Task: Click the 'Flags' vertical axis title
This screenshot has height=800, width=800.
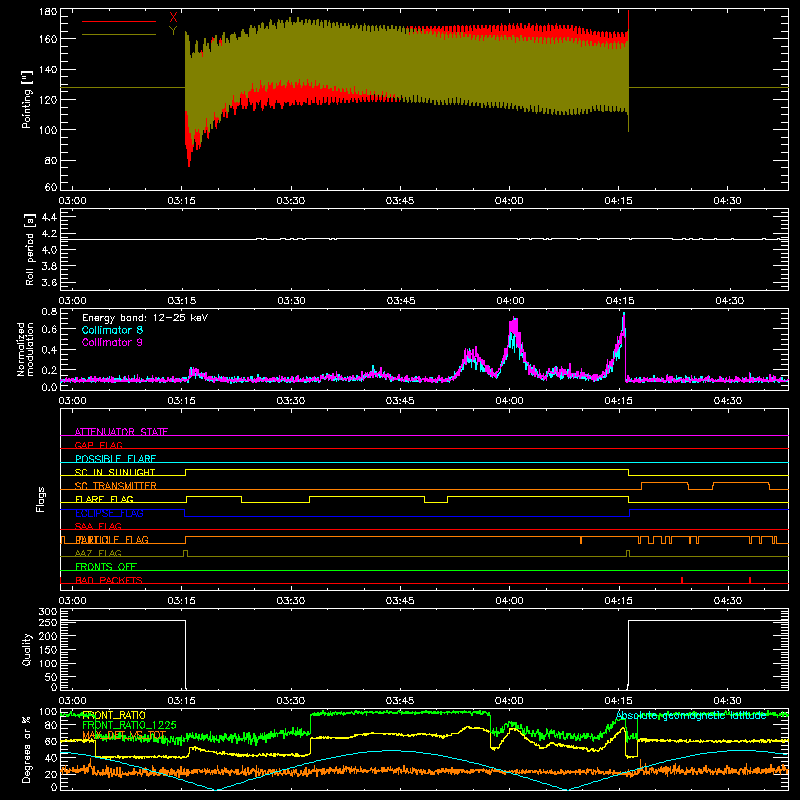Action: coord(41,499)
